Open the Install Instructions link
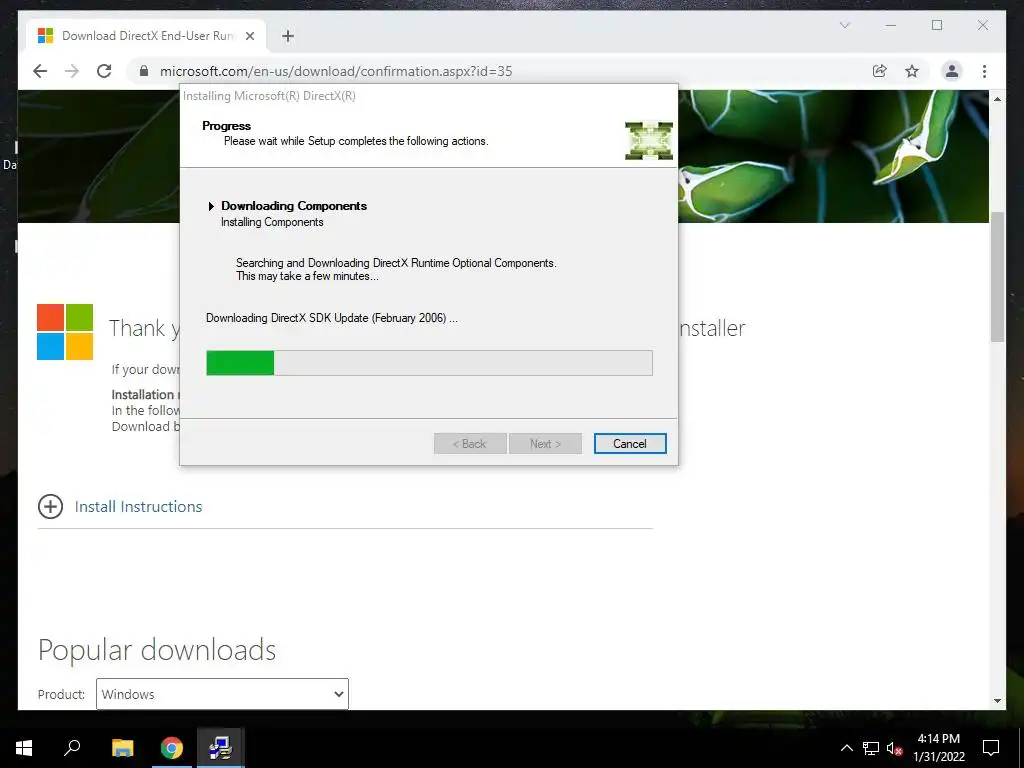This screenshot has width=1024, height=768. [x=138, y=506]
